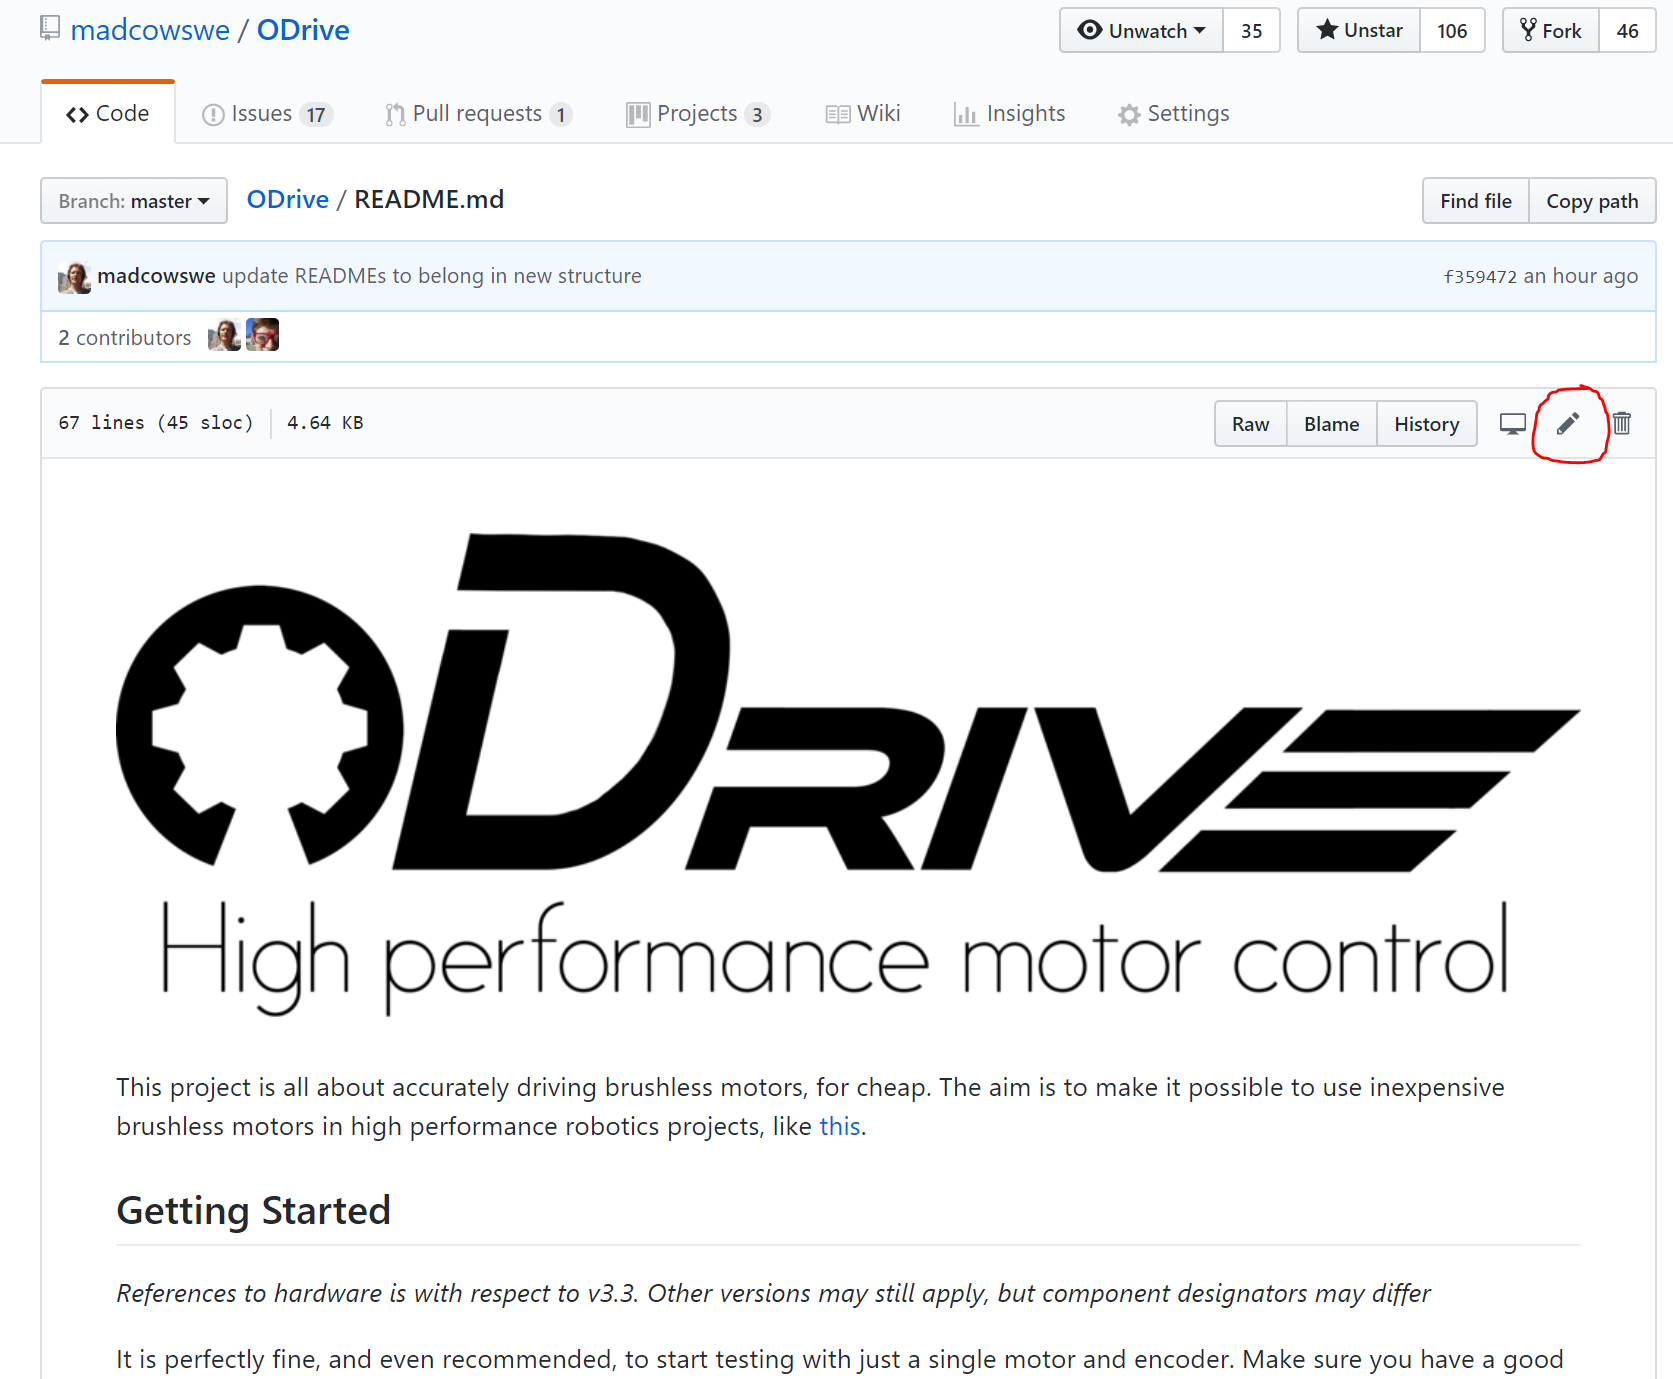
Task: Click the Projects count badge 3
Action: [x=757, y=115]
